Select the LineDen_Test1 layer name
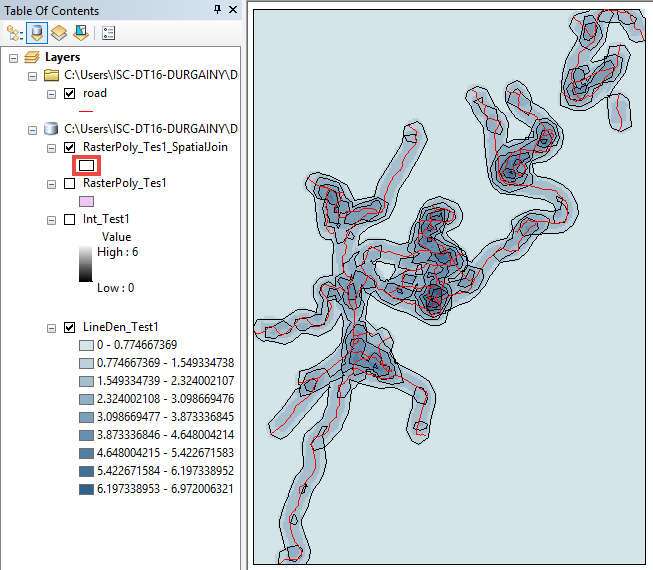Viewport: 653px width, 570px height. [121, 328]
